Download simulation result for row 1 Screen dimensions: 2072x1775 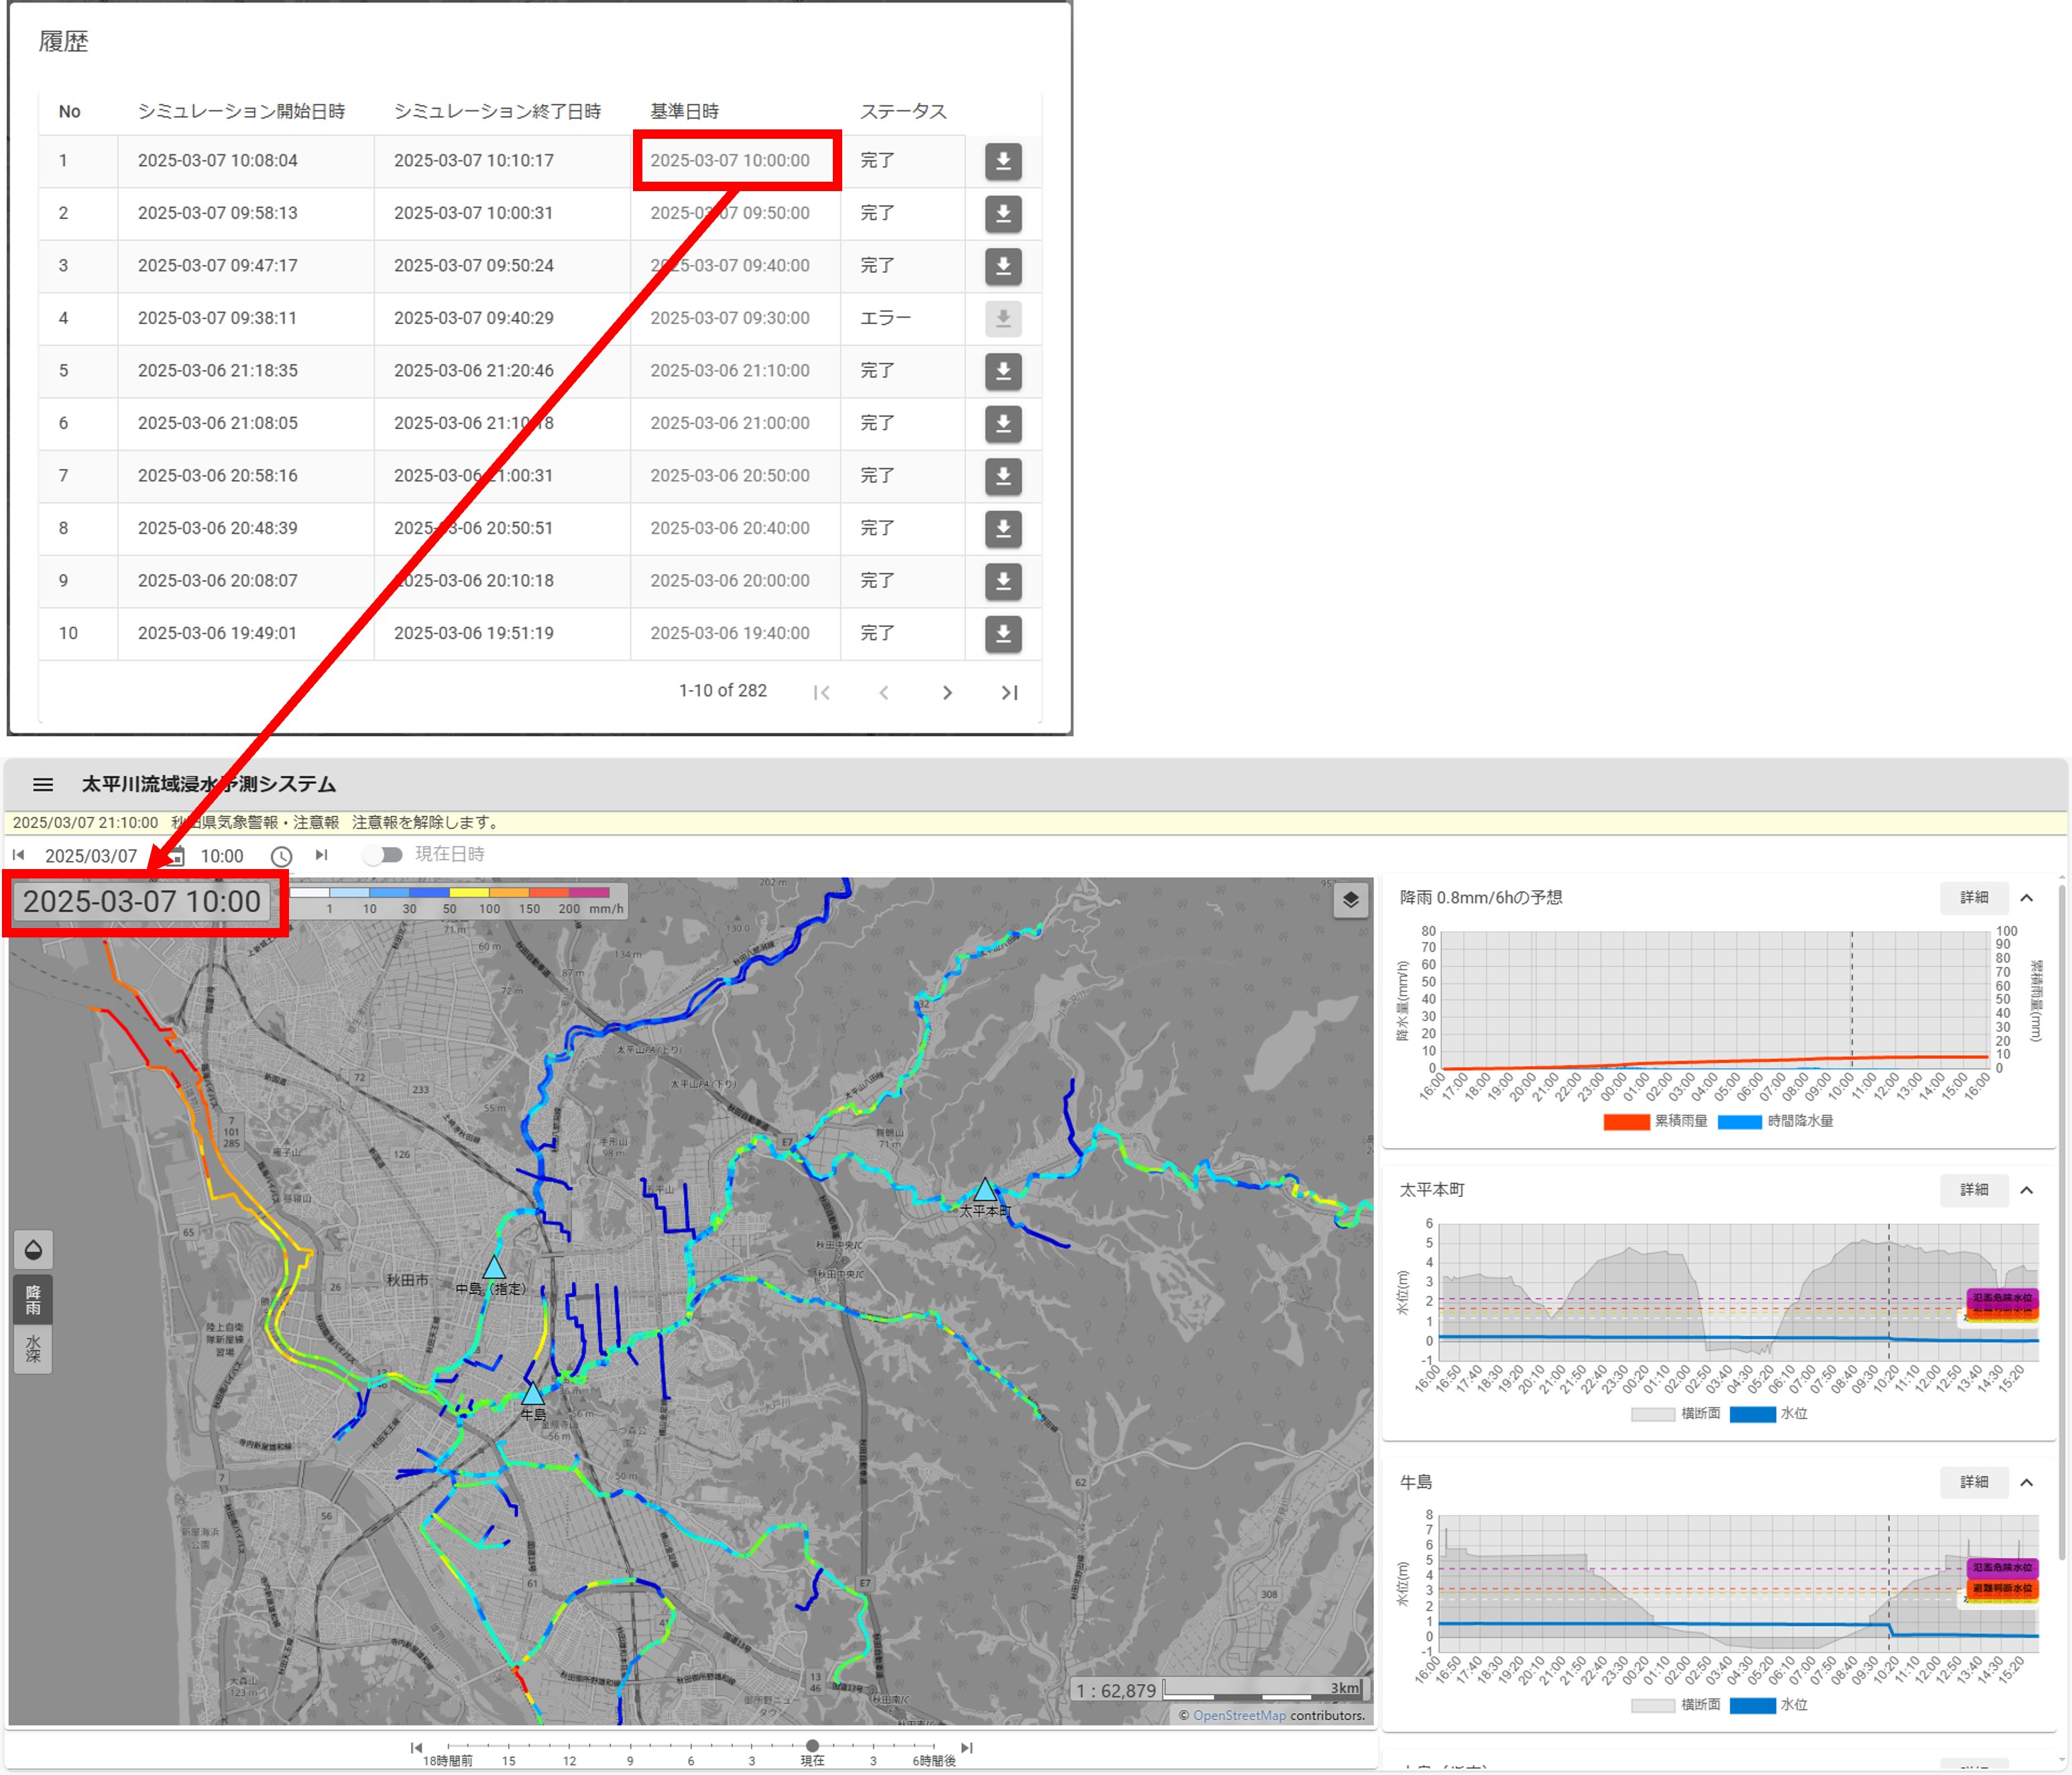[x=1003, y=161]
